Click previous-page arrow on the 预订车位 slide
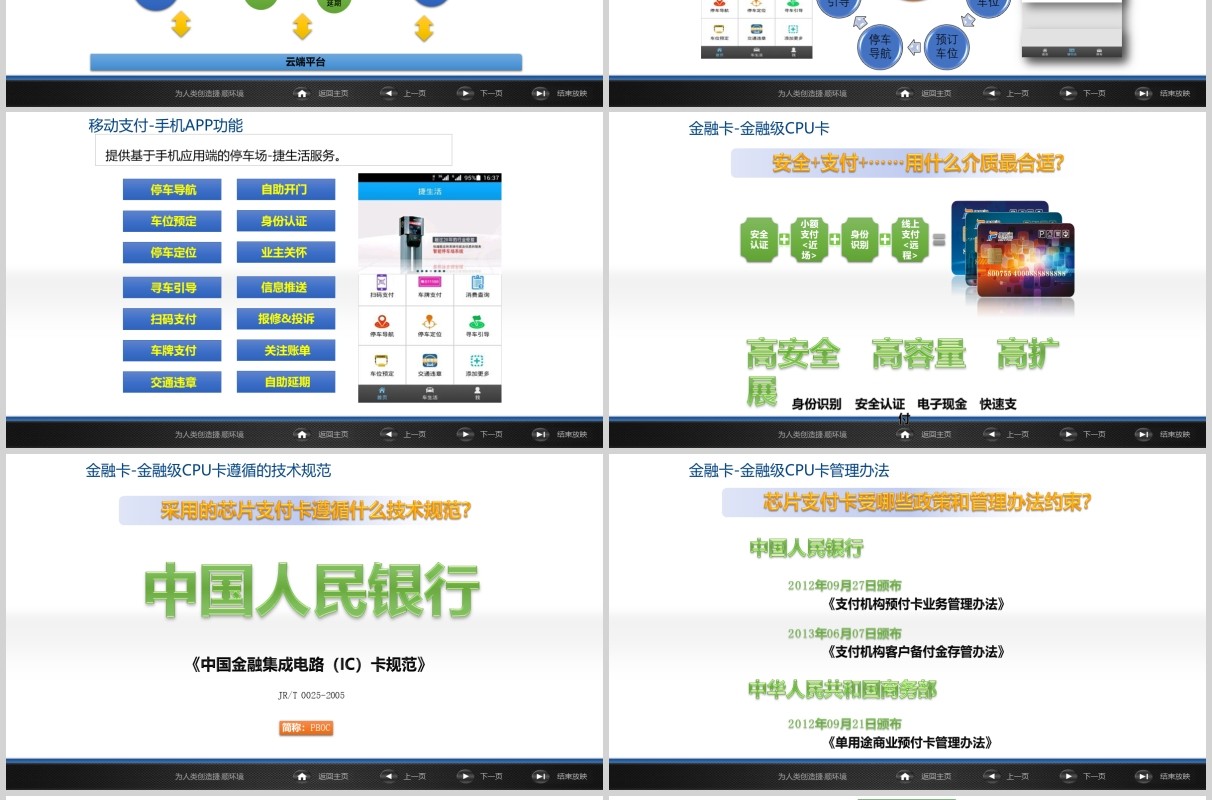Image resolution: width=1212 pixels, height=800 pixels. tap(991, 93)
